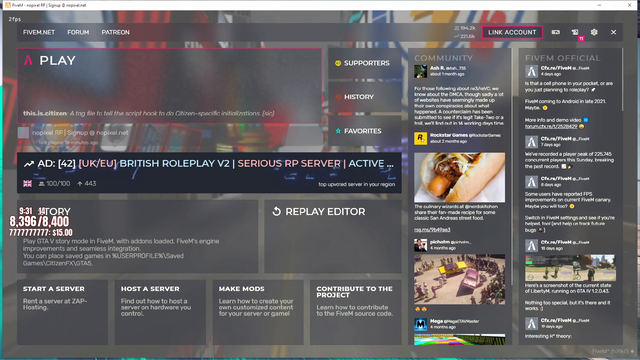Open the hot dog image thumbnail

pyautogui.click(x=459, y=178)
